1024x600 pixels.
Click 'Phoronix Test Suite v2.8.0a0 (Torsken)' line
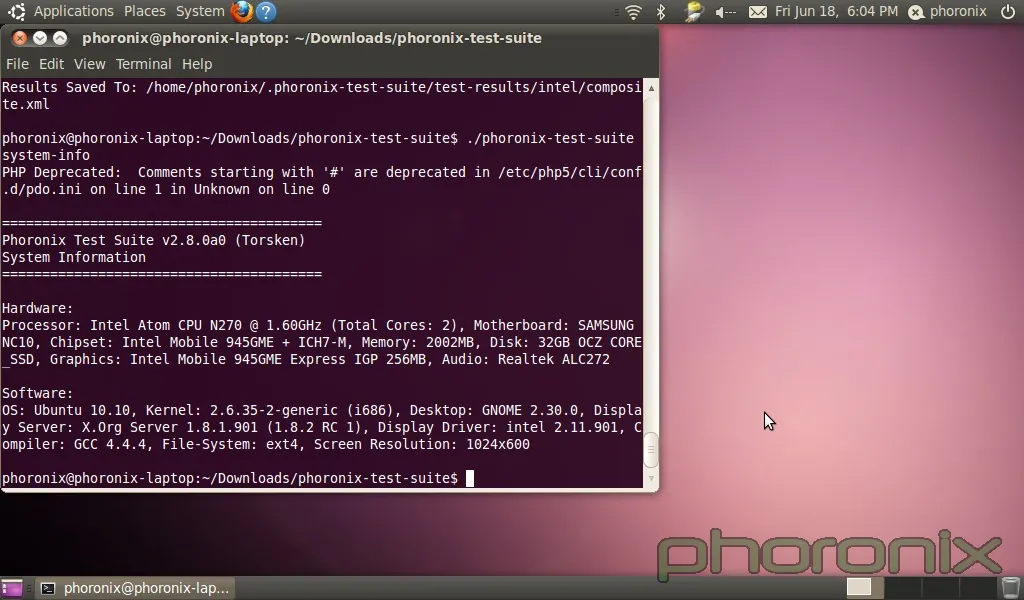[153, 240]
